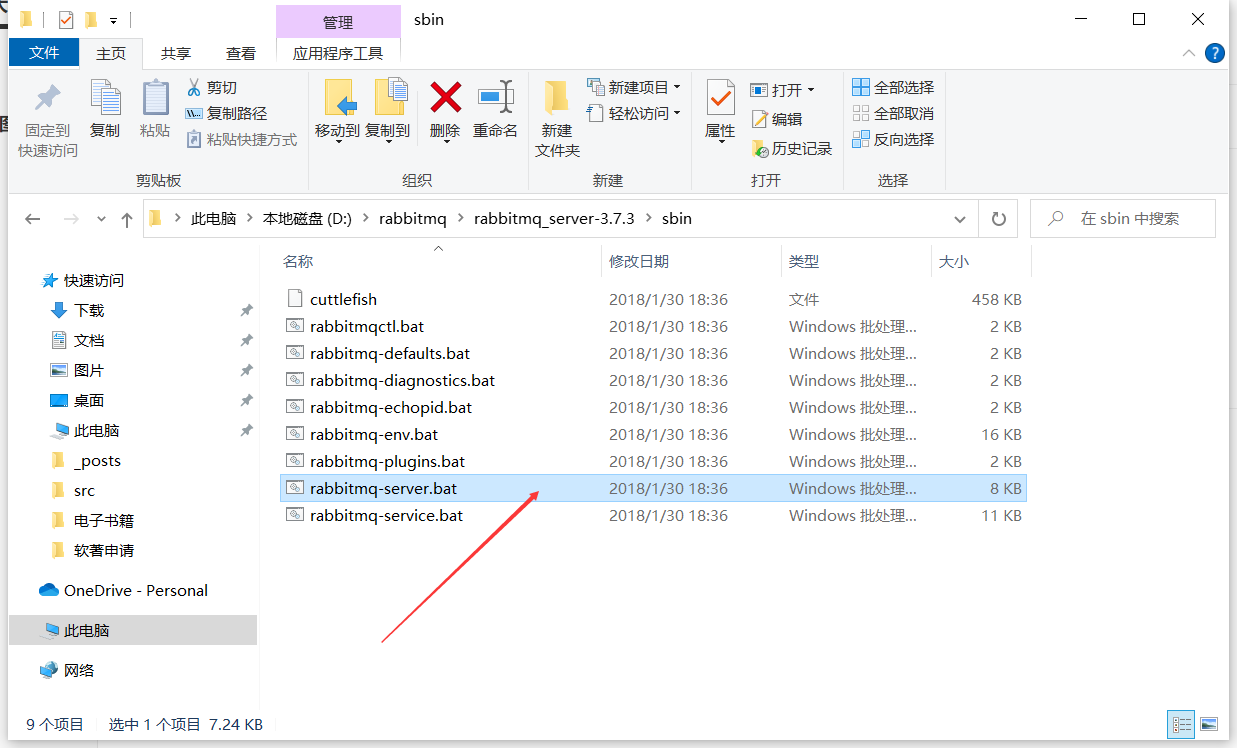Open _posts folder in sidebar
Image resolution: width=1237 pixels, height=748 pixels.
pos(97,461)
